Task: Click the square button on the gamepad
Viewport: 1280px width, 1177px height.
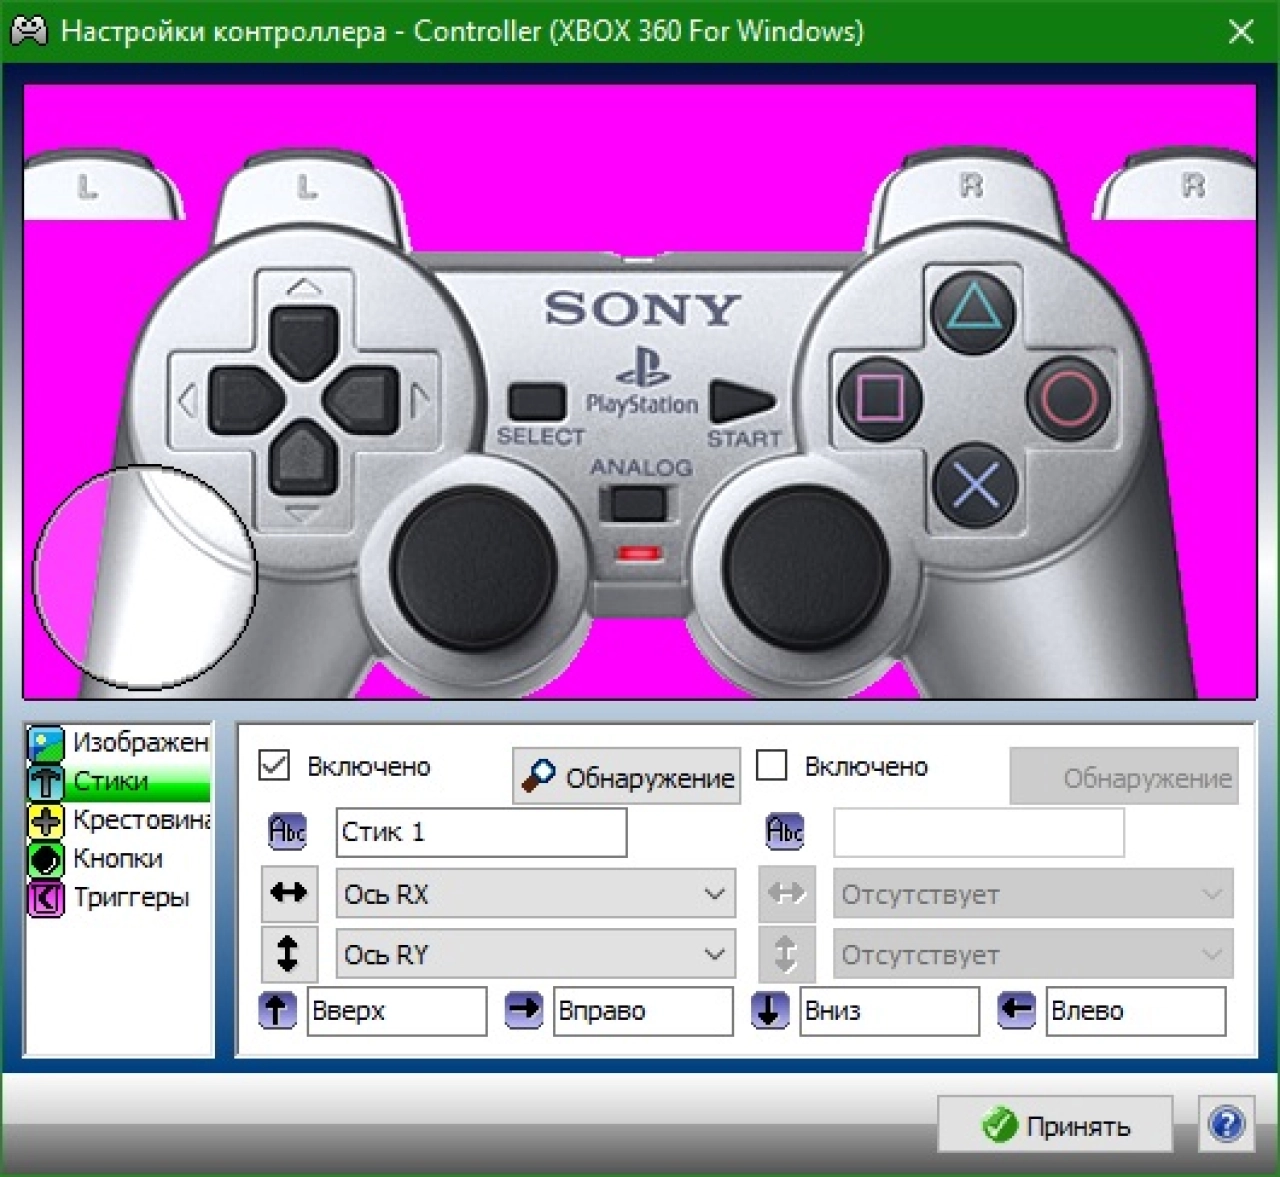Action: point(880,399)
